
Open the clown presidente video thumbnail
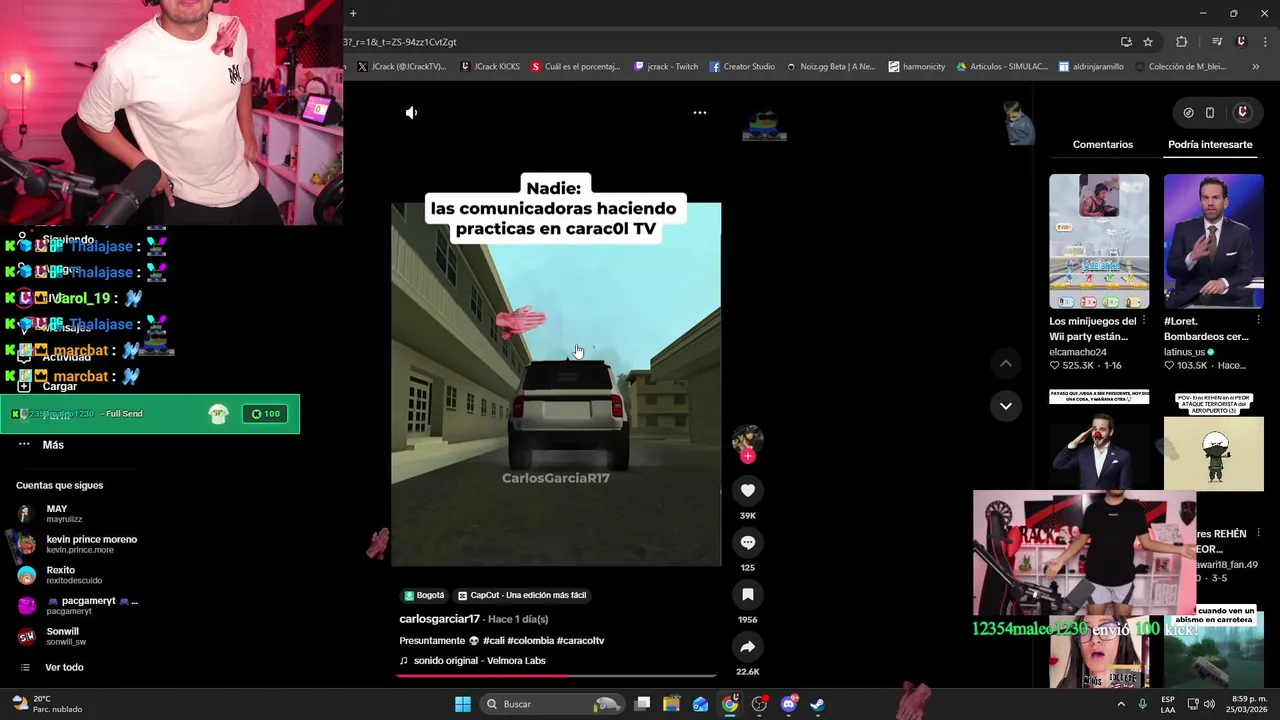pos(1099,440)
